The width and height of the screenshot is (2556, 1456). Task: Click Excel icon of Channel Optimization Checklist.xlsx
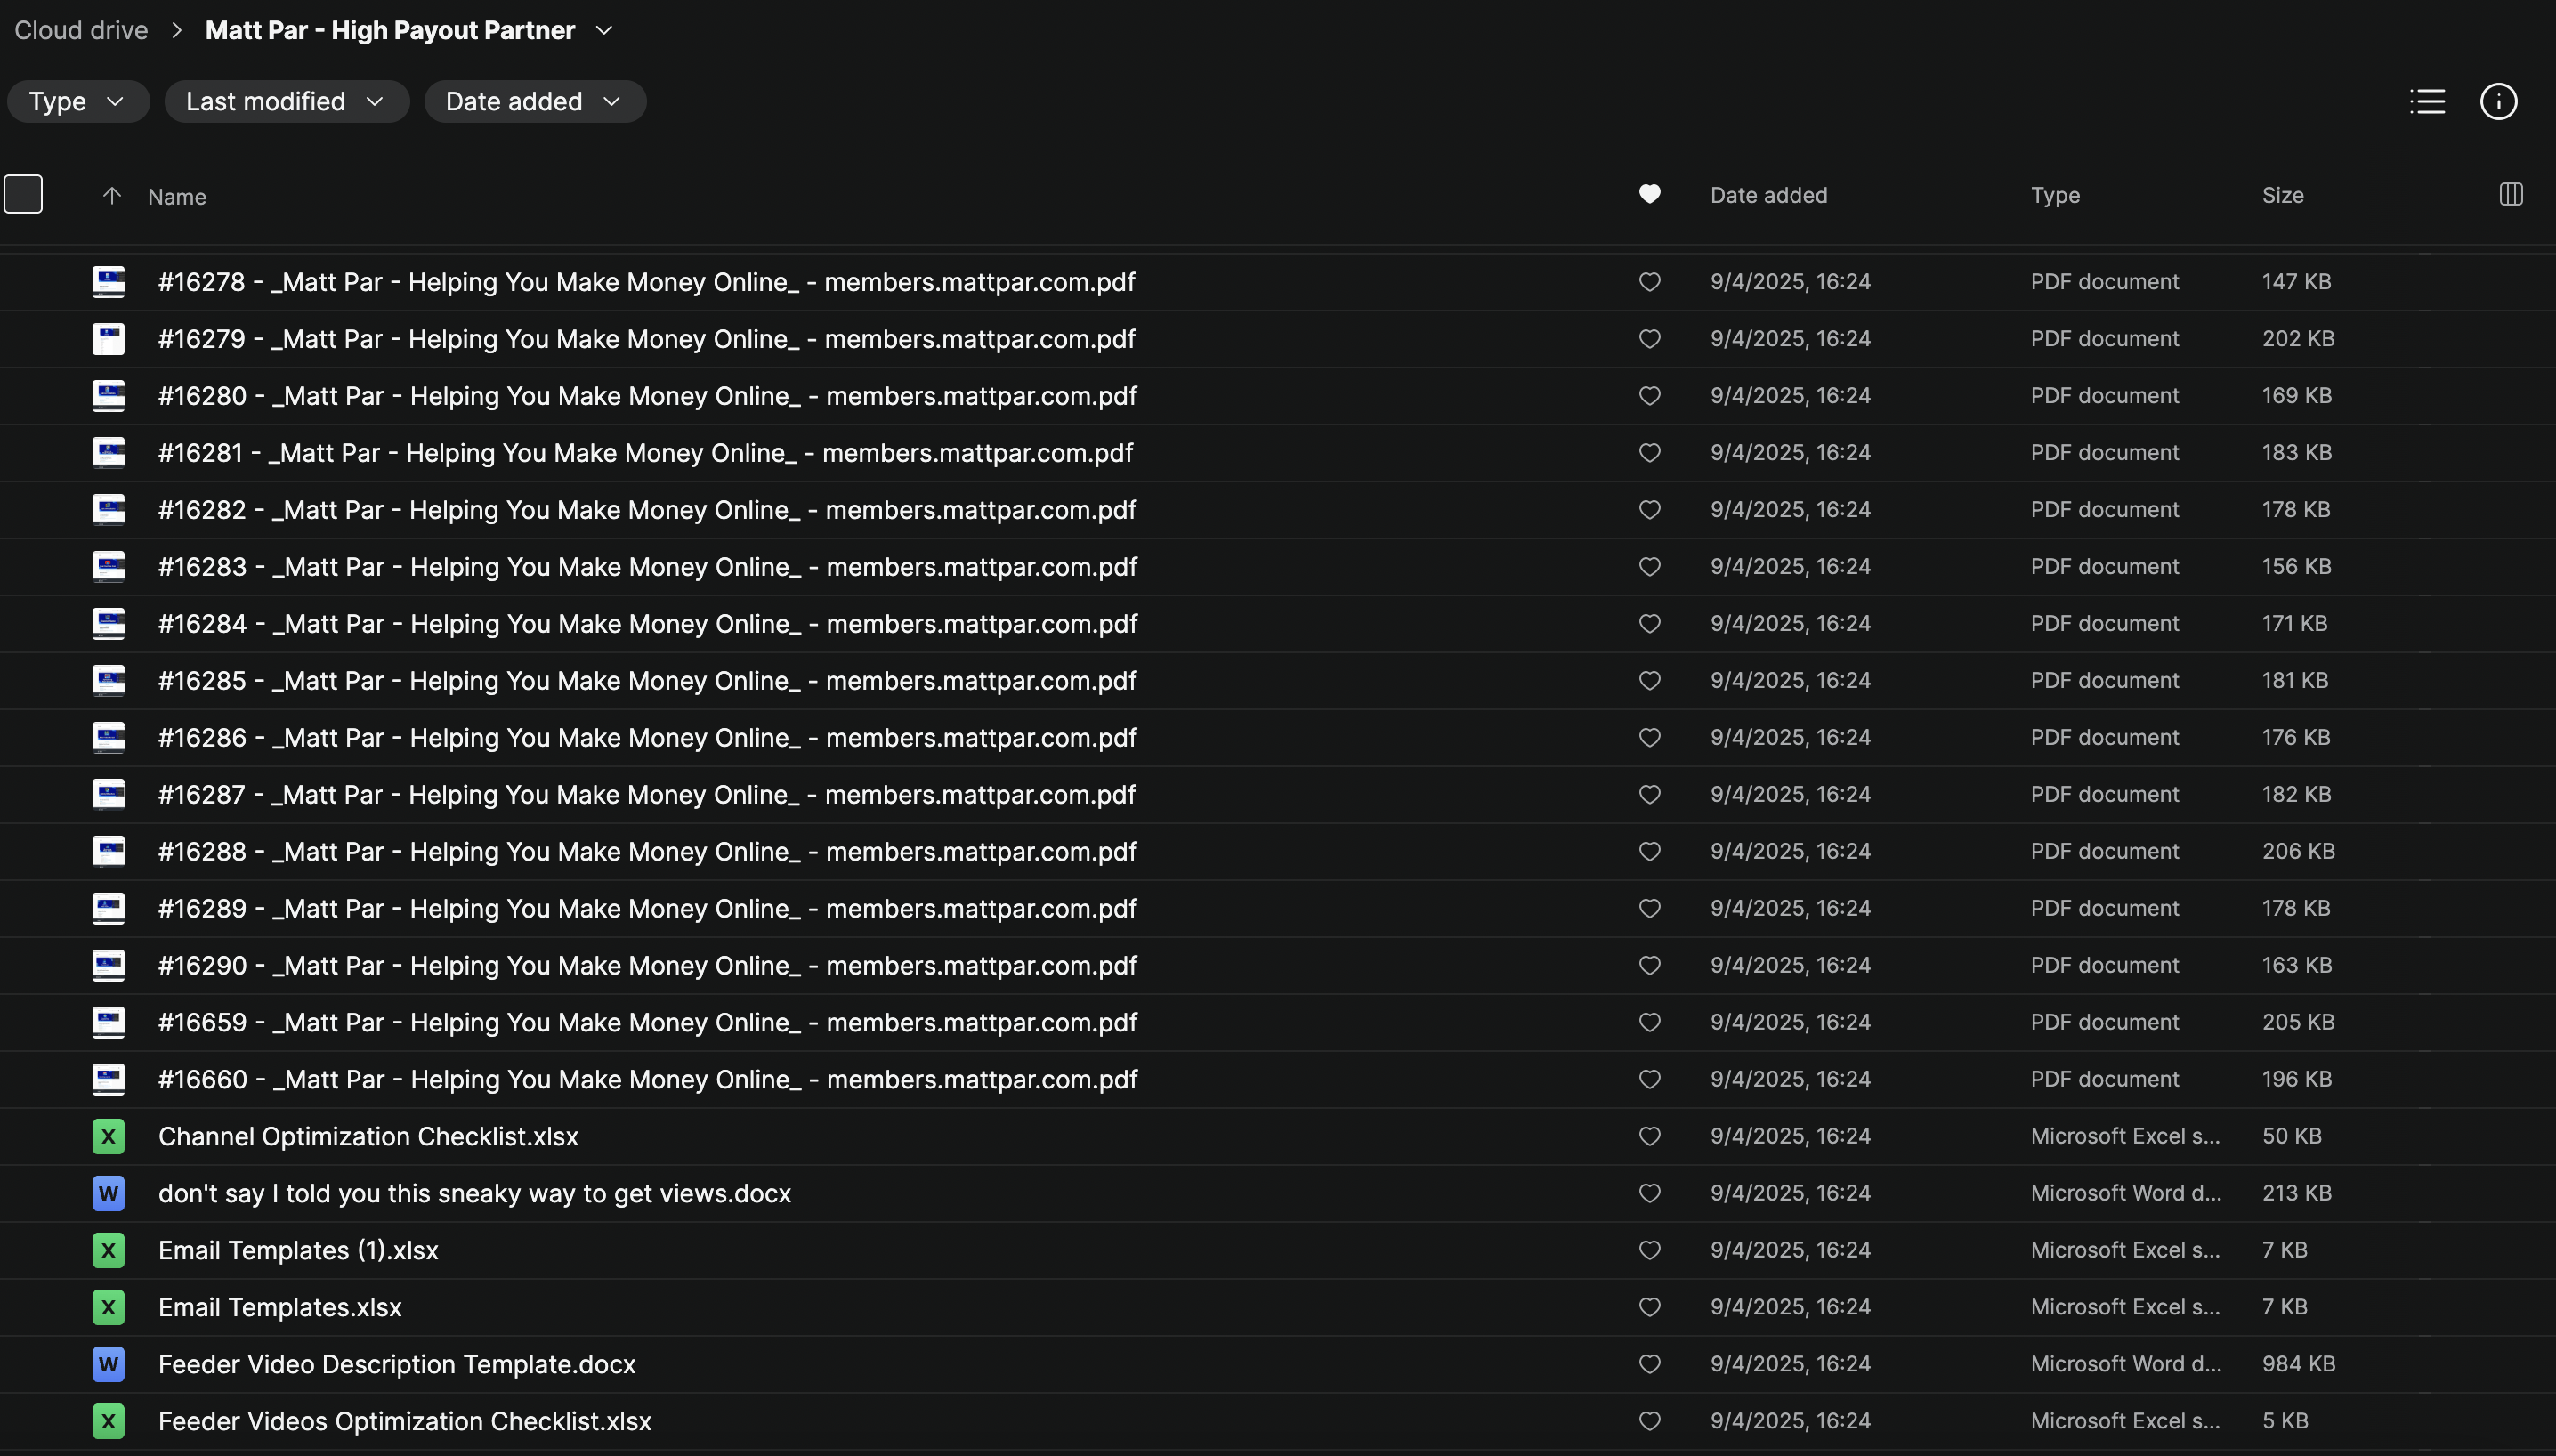108,1136
